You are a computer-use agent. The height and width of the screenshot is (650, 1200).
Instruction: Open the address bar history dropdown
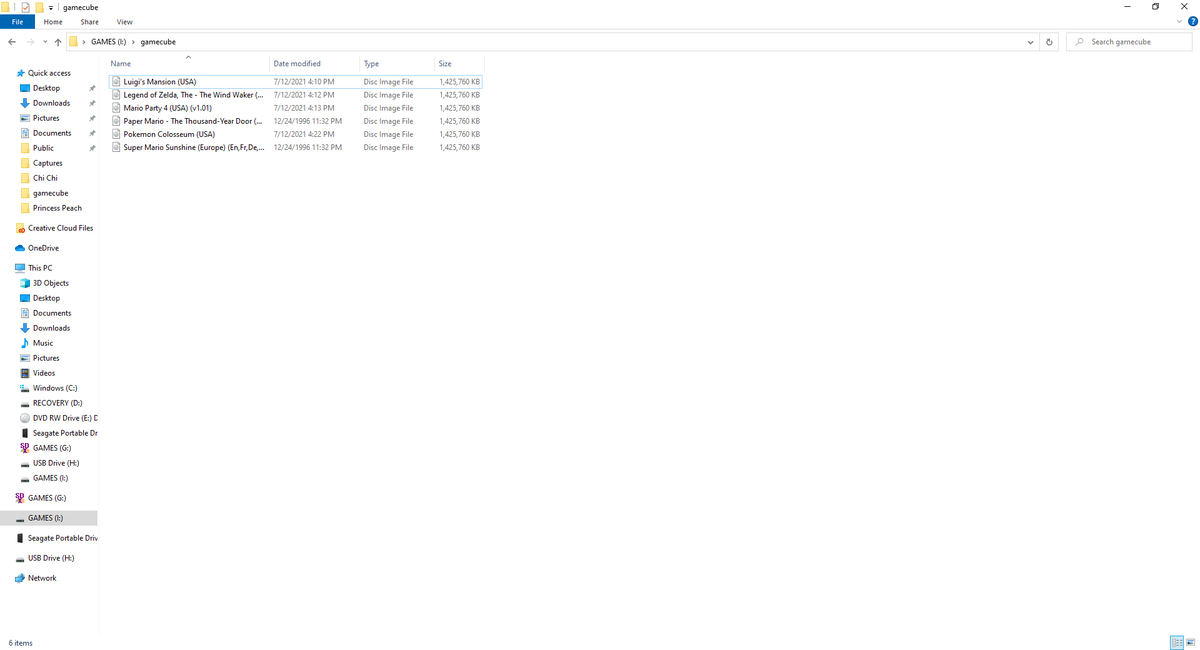pyautogui.click(x=1031, y=42)
